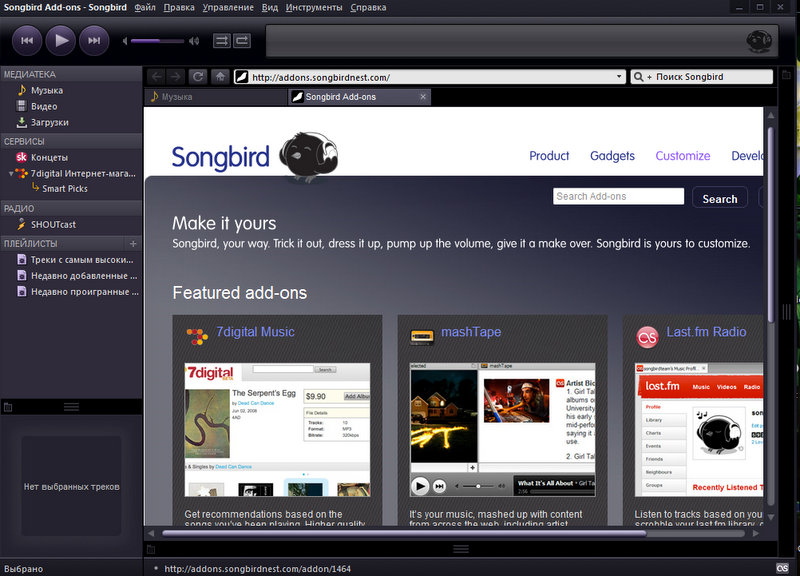The height and width of the screenshot is (576, 800).
Task: Open the Gadgets page link
Action: 612,156
